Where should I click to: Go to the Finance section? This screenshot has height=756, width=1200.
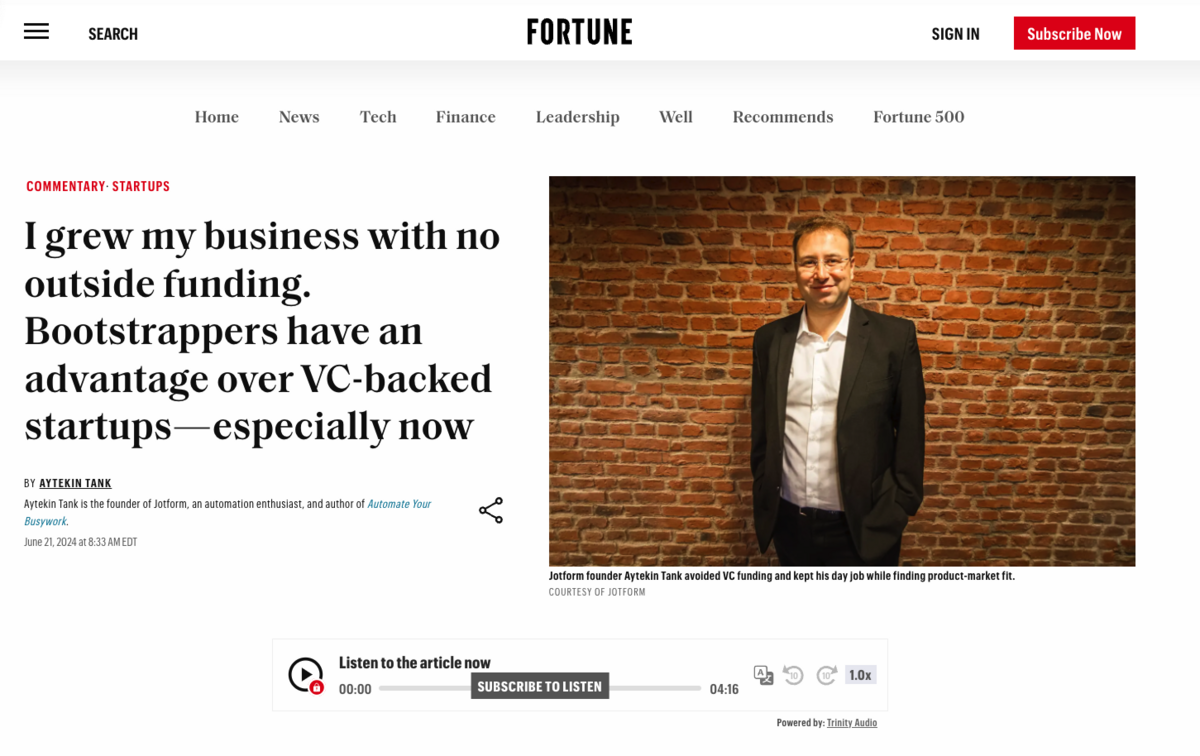[465, 117]
